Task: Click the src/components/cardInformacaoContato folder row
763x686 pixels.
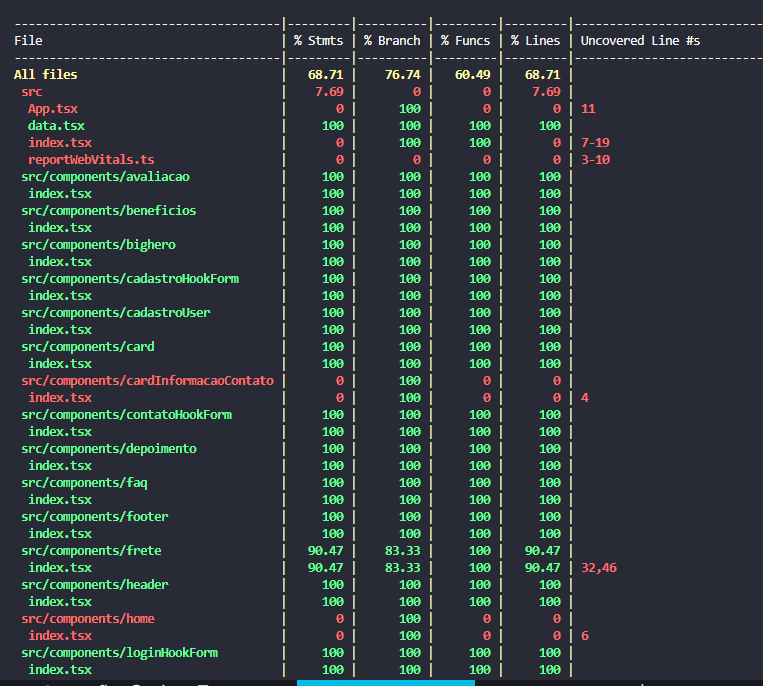Action: point(147,381)
